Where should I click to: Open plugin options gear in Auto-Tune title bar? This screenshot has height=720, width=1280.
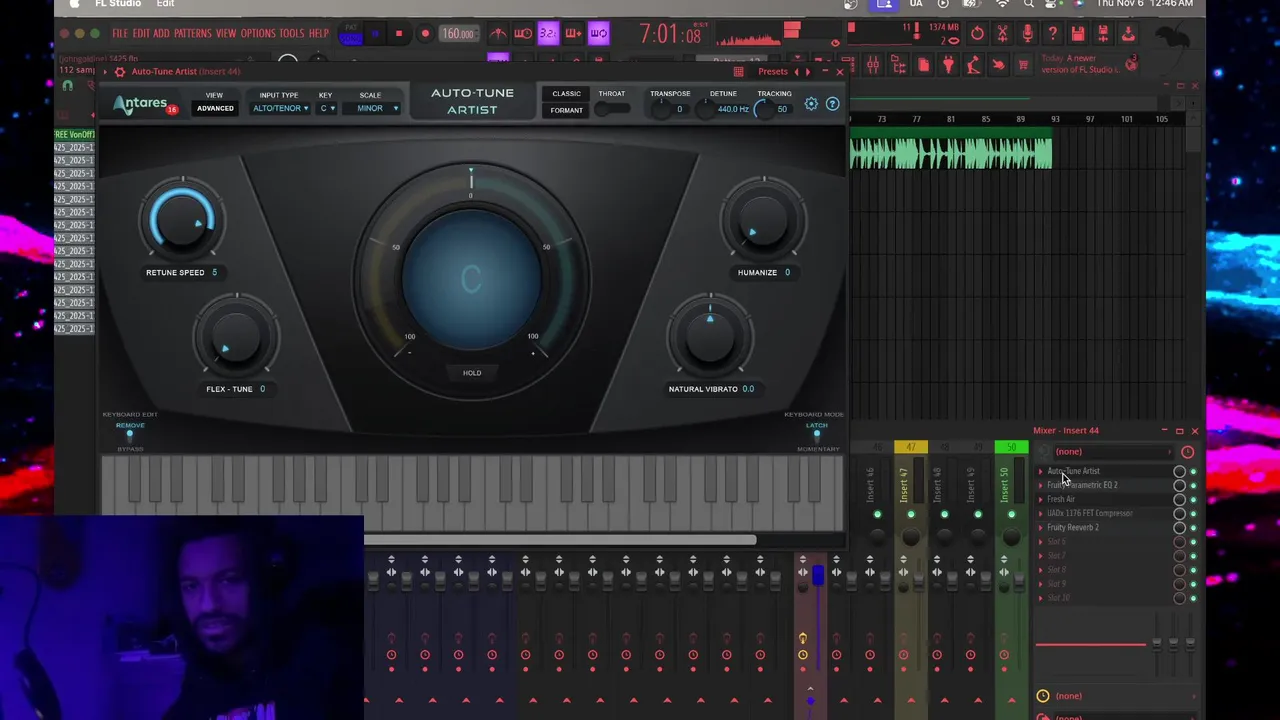pos(120,72)
